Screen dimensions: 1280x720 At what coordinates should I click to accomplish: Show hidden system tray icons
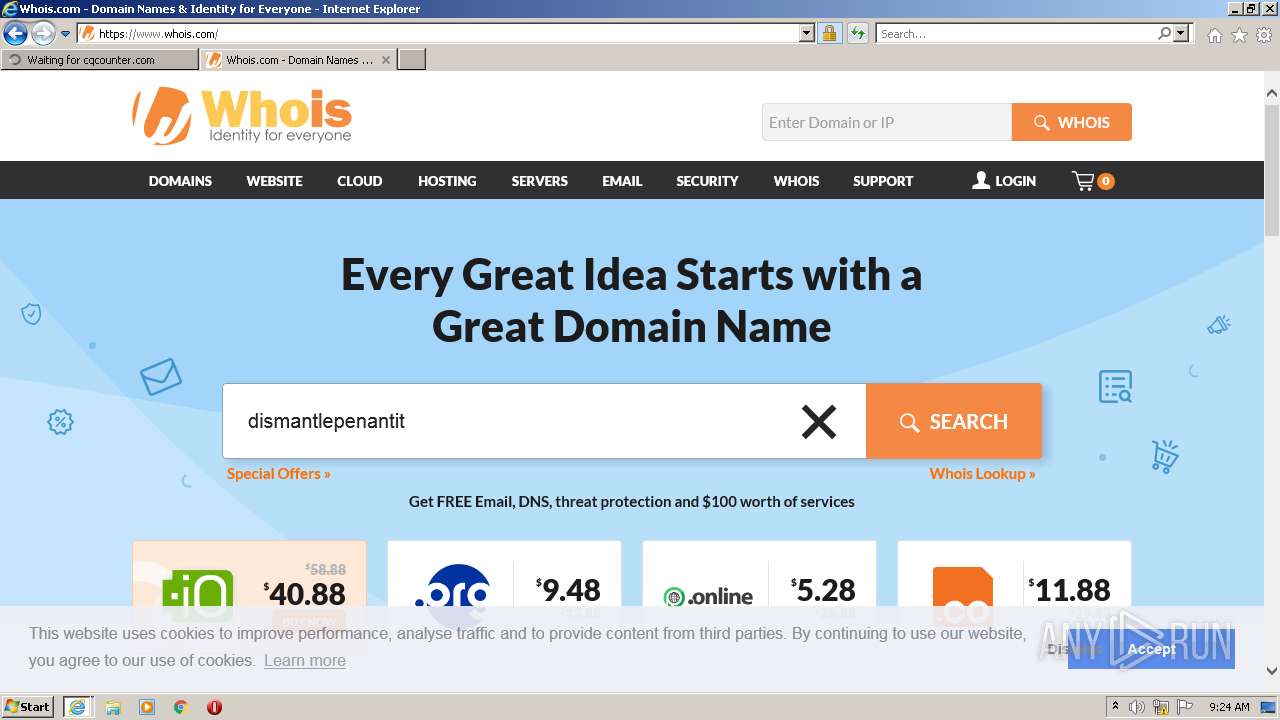coord(1116,707)
